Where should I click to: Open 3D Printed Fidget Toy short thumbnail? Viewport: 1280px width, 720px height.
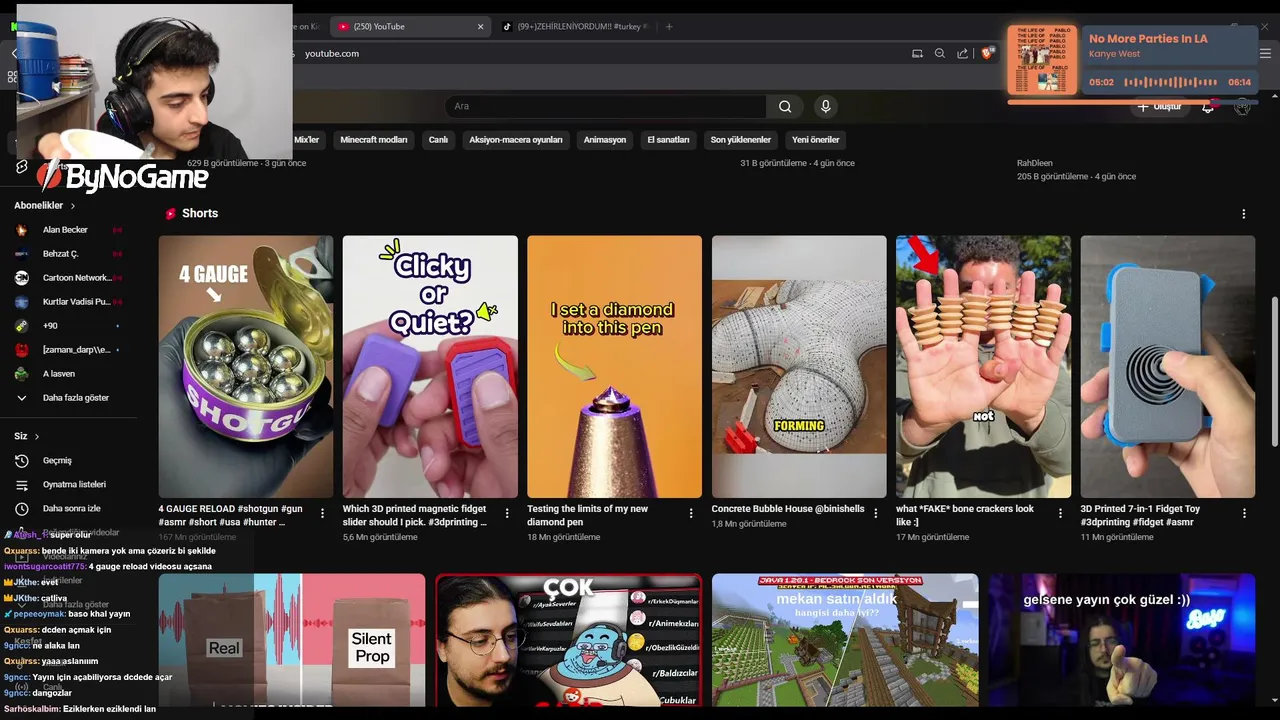pos(1168,367)
